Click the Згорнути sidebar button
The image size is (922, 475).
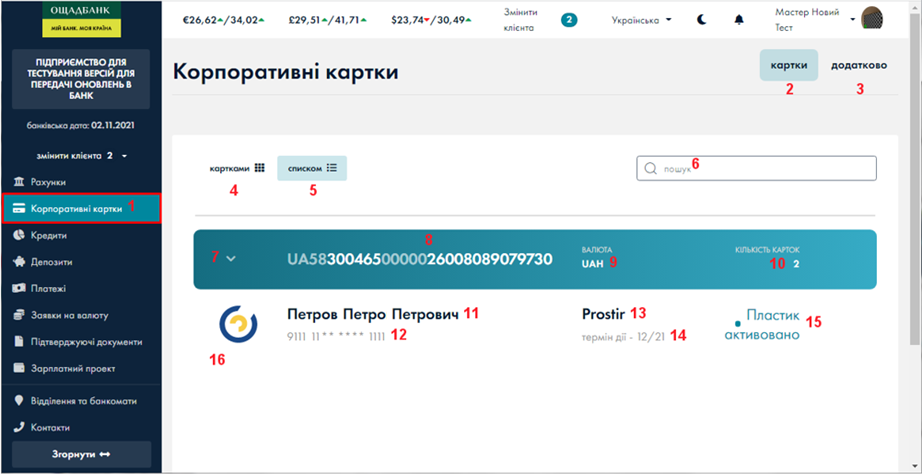pos(81,454)
